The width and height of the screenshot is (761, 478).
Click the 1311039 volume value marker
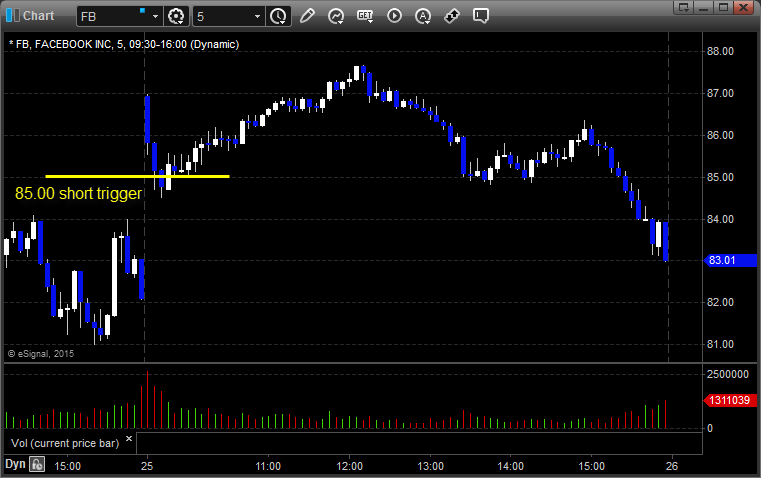pyautogui.click(x=730, y=400)
